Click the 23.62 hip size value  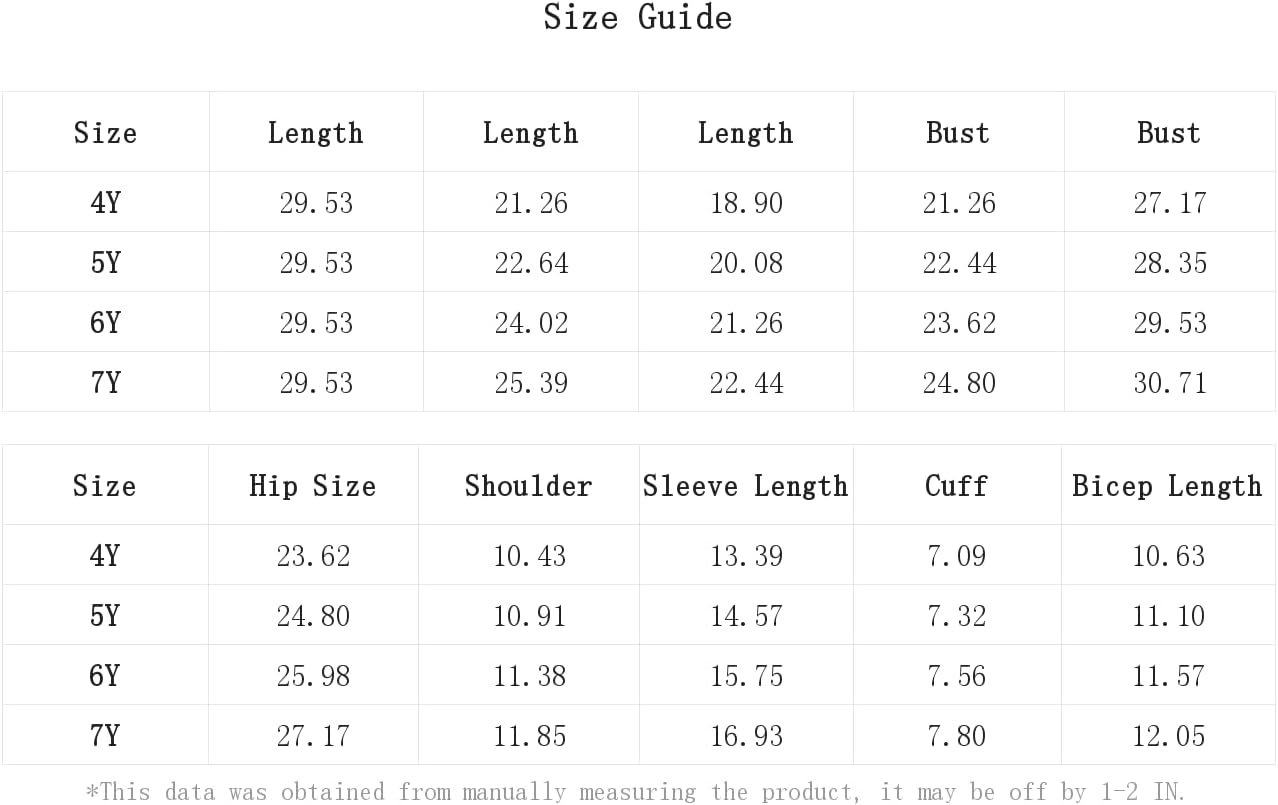click(313, 556)
